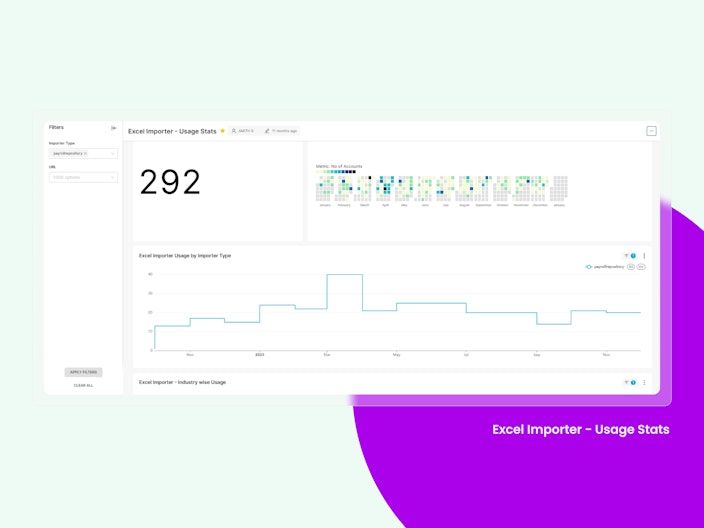Open kebab menu on Usage by Importer Type chart
The height and width of the screenshot is (528, 704).
click(644, 255)
